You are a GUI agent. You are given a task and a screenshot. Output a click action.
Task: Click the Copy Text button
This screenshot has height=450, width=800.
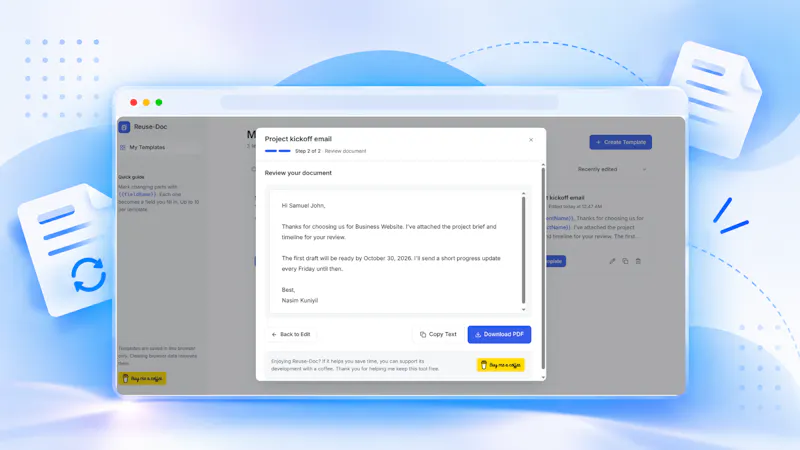click(x=438, y=335)
